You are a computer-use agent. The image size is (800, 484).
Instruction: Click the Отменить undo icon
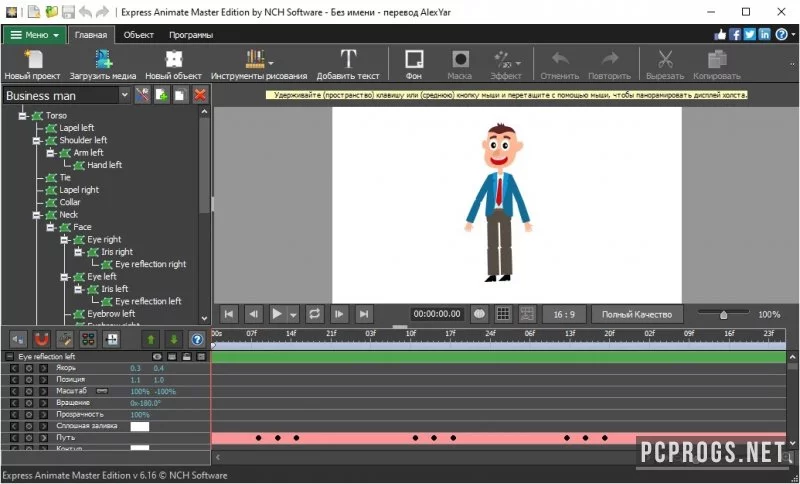point(560,59)
